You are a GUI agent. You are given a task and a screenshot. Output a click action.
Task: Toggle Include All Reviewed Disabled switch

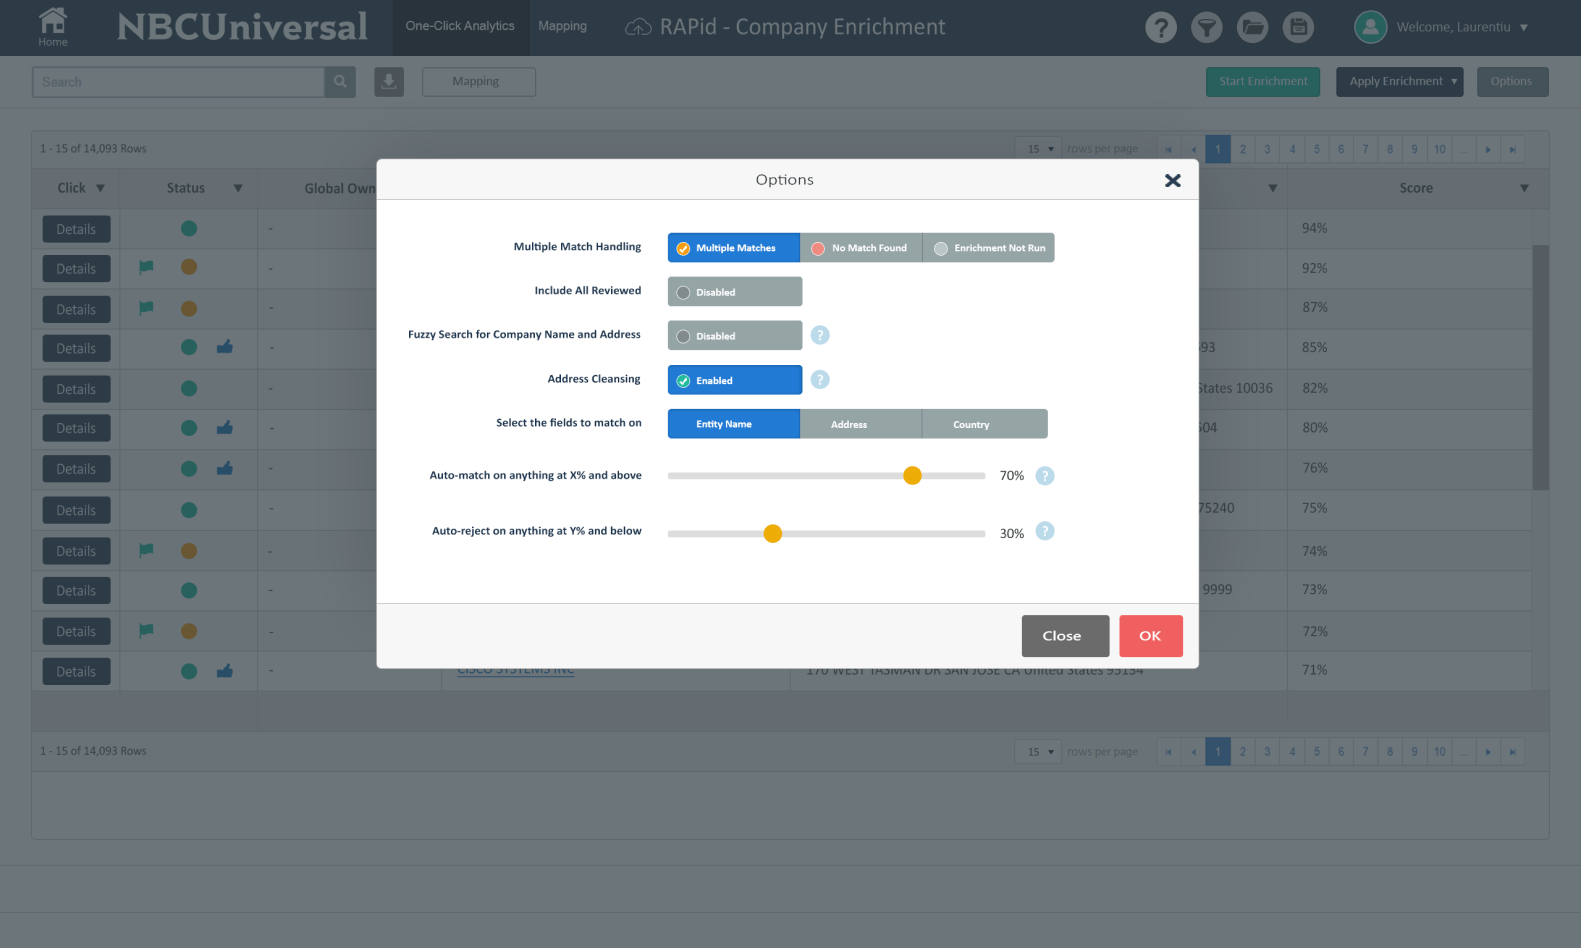tap(735, 292)
